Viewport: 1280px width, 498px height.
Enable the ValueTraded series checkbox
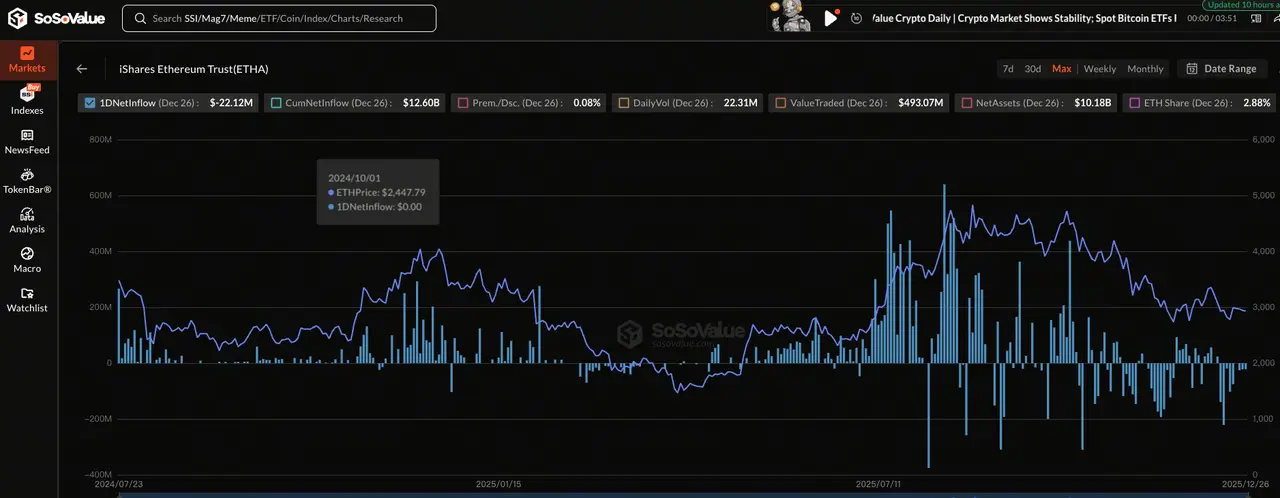pyautogui.click(x=780, y=102)
